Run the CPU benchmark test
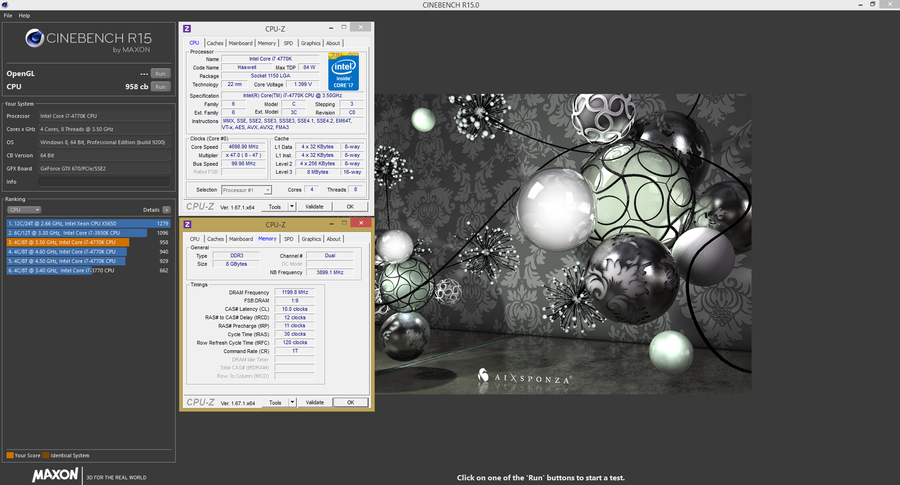The image size is (900, 485). [x=161, y=87]
